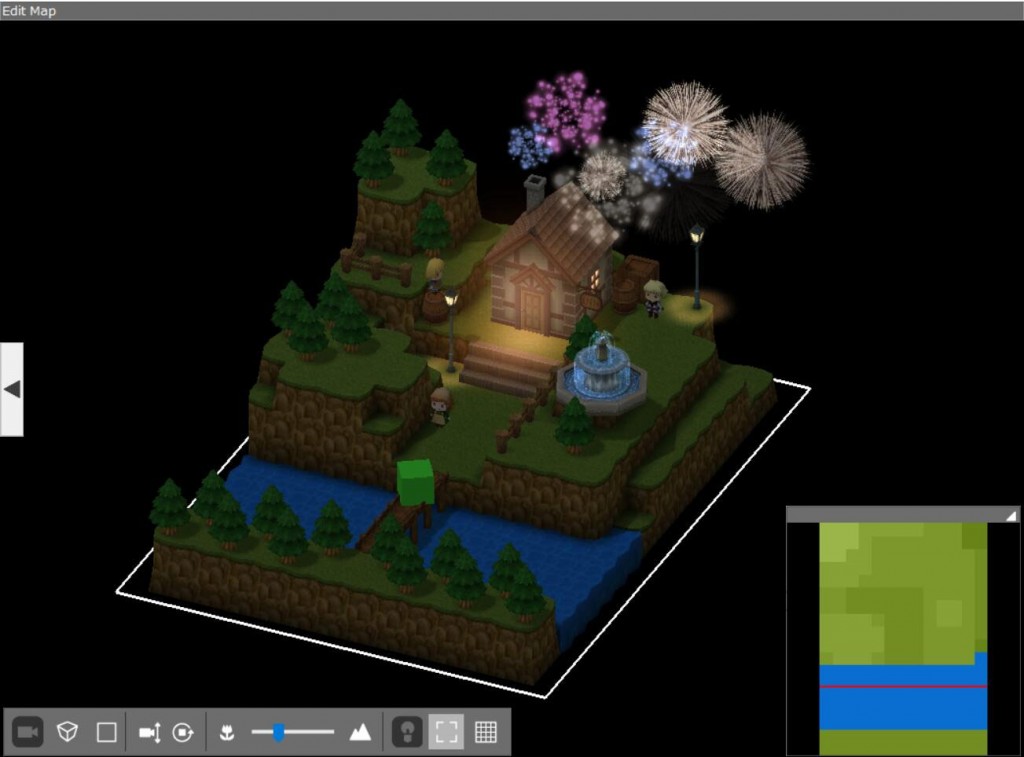This screenshot has height=757, width=1024.
Task: Click the flower close-up zoom icon
Action: tap(227, 732)
